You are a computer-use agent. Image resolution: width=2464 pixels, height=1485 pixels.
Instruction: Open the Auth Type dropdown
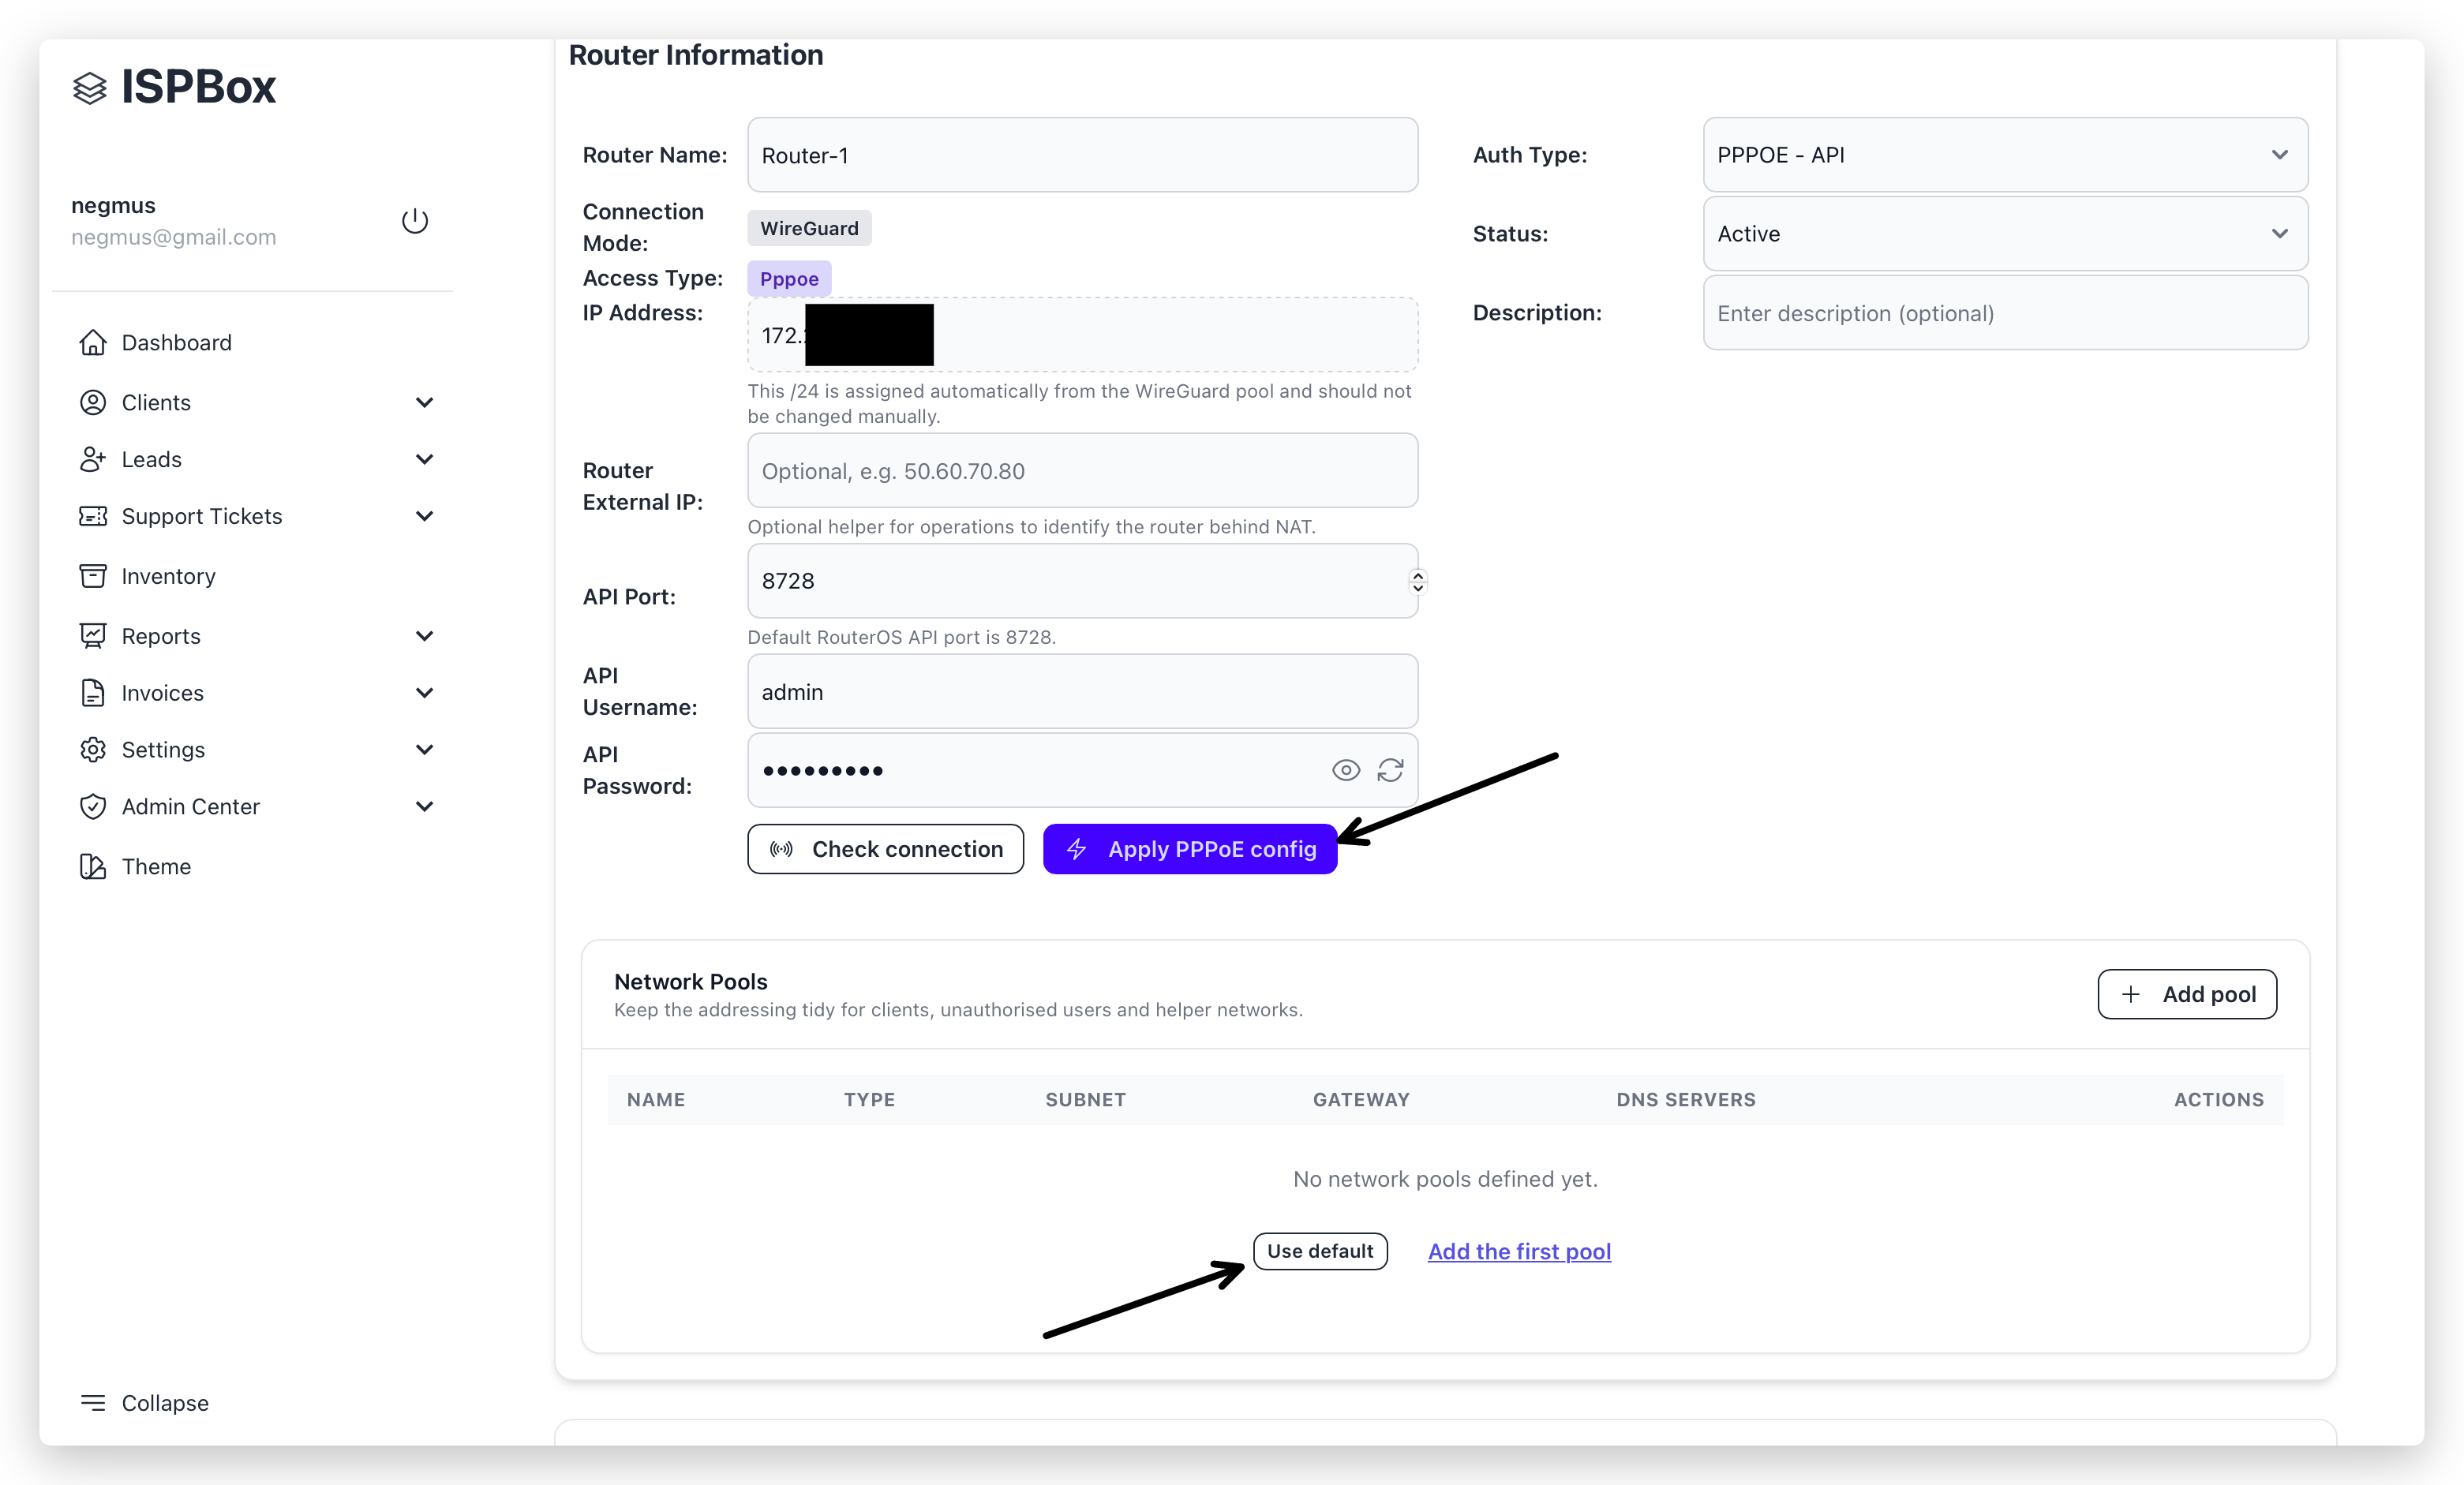coord(2005,155)
